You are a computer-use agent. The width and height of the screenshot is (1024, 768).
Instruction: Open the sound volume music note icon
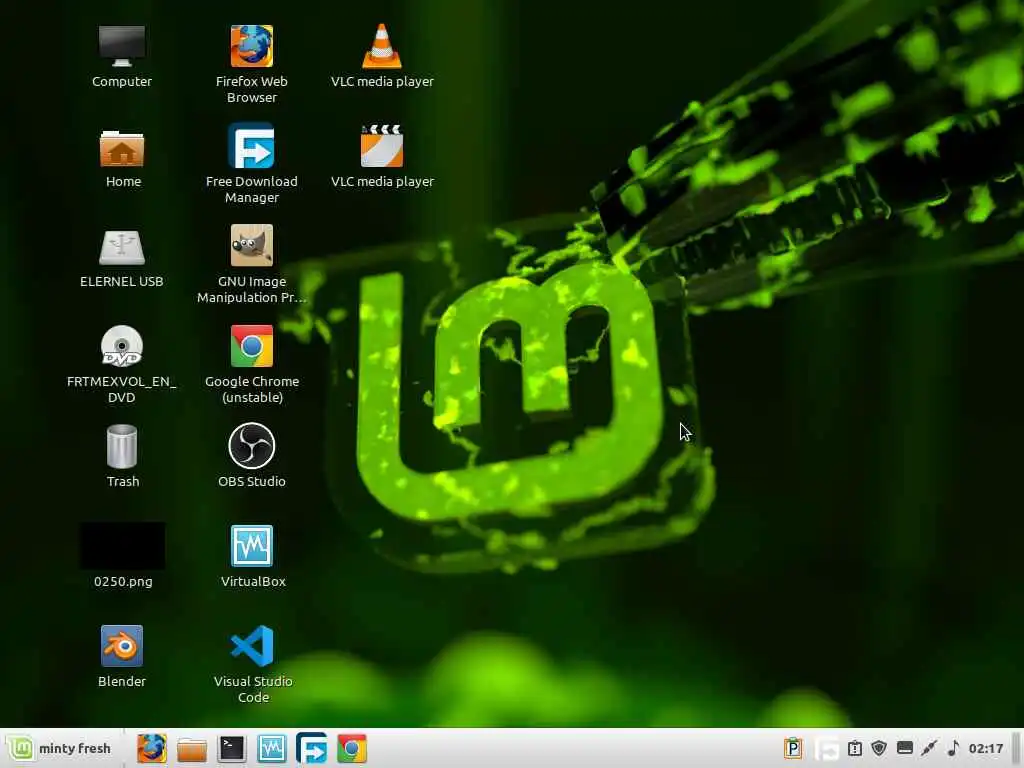coord(953,748)
